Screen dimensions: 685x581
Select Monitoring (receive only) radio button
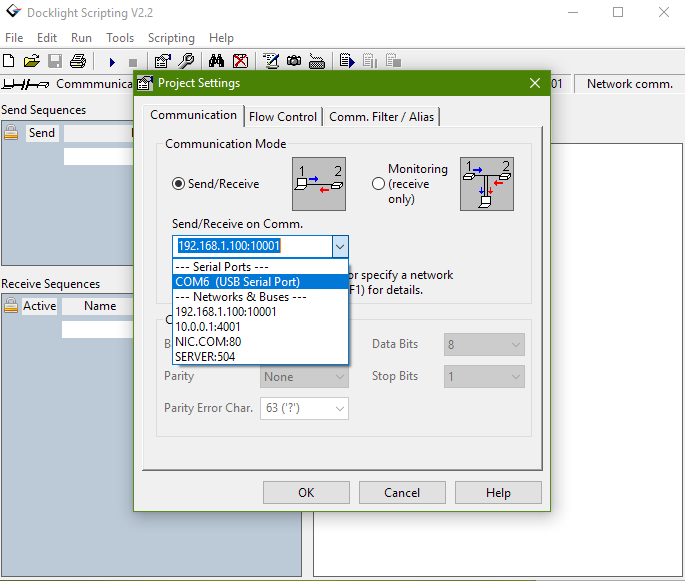(x=378, y=184)
